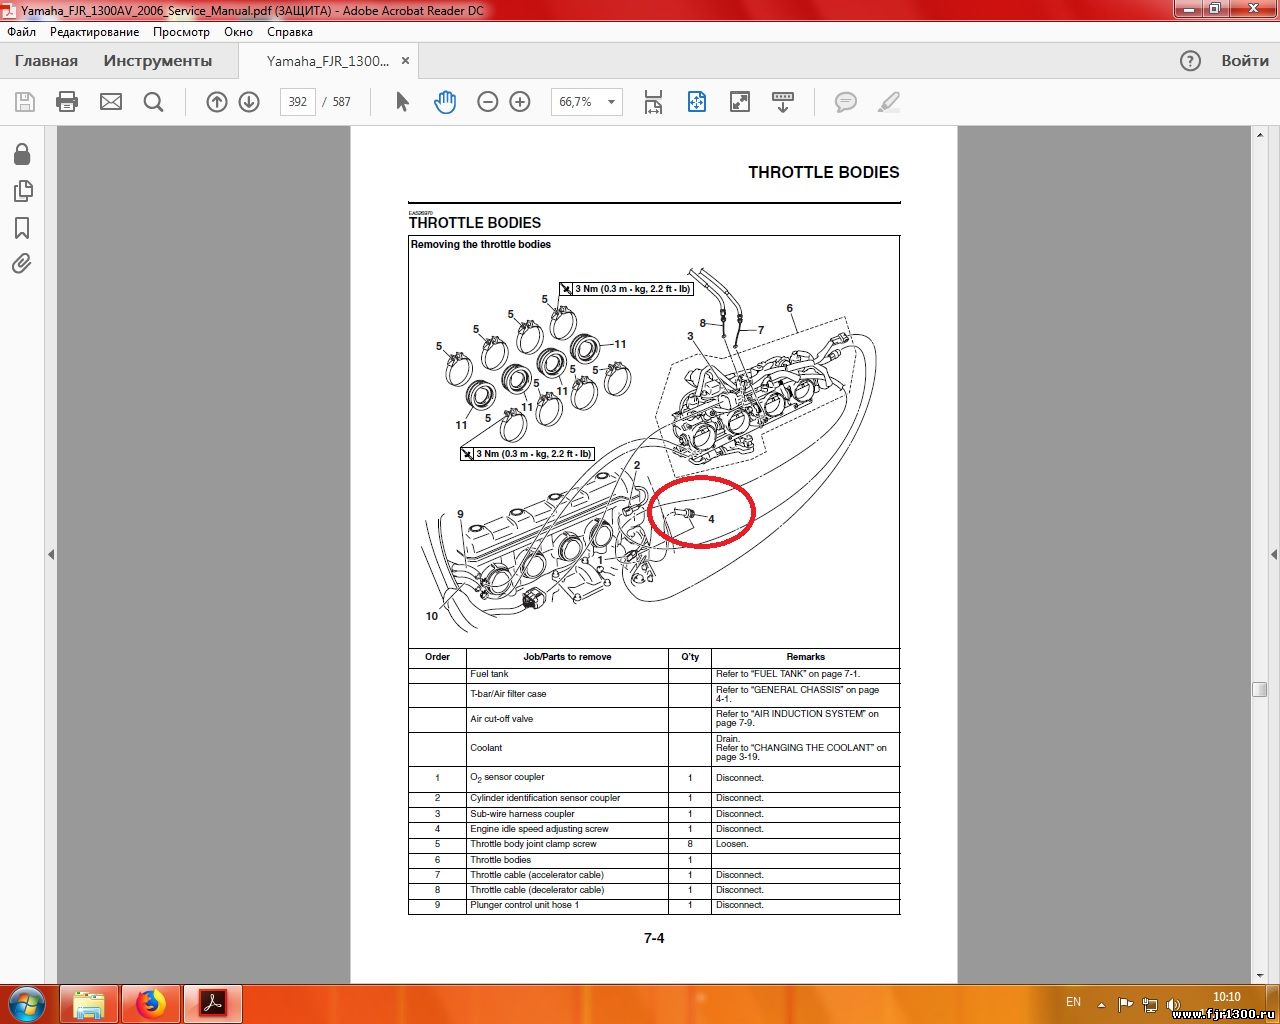The image size is (1280, 1024).
Task: Click Adobe Acrobat taskbar icon
Action: 213,1004
